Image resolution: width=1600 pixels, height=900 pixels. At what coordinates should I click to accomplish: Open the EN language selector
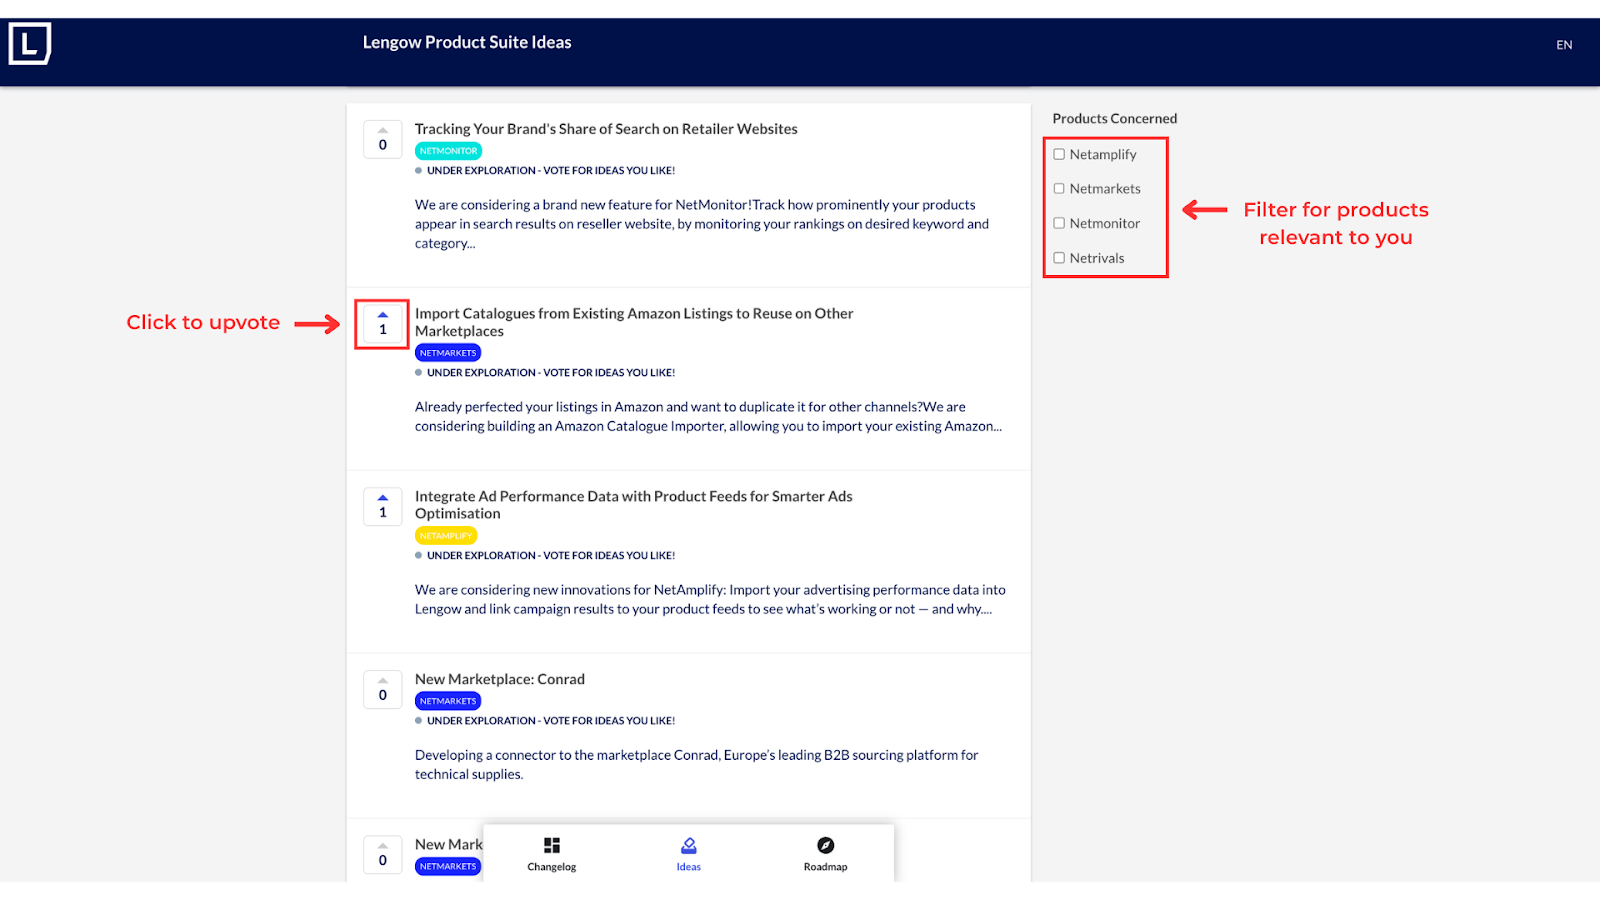click(1564, 45)
